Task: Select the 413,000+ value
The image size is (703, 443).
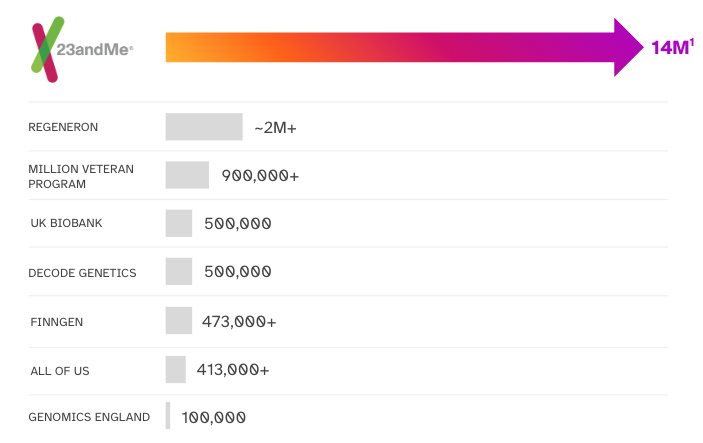Action: point(233,370)
